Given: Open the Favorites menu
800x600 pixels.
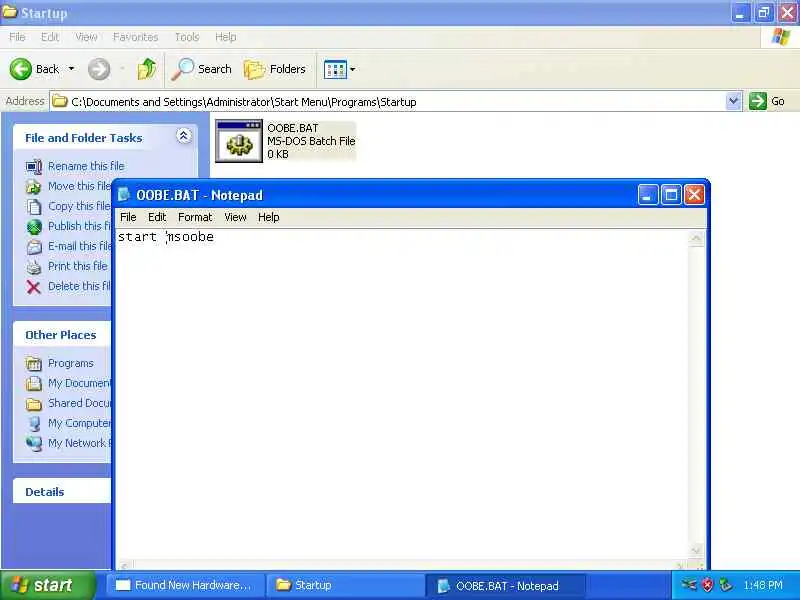Looking at the screenshot, I should tap(135, 37).
